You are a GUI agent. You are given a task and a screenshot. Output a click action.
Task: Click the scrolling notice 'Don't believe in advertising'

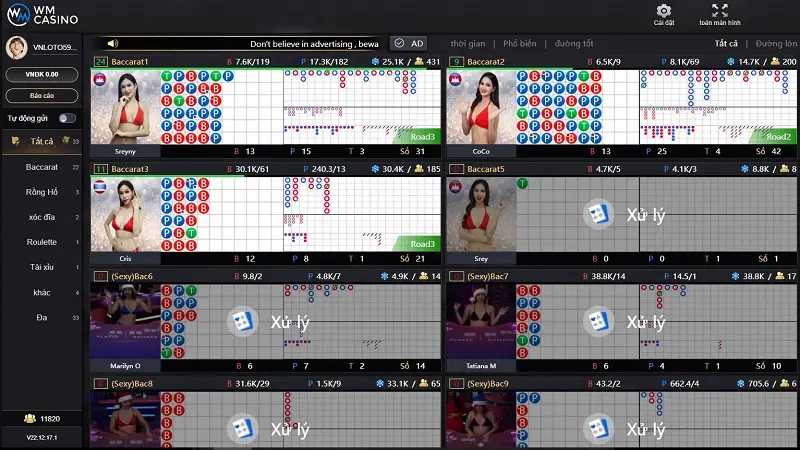pyautogui.click(x=314, y=44)
